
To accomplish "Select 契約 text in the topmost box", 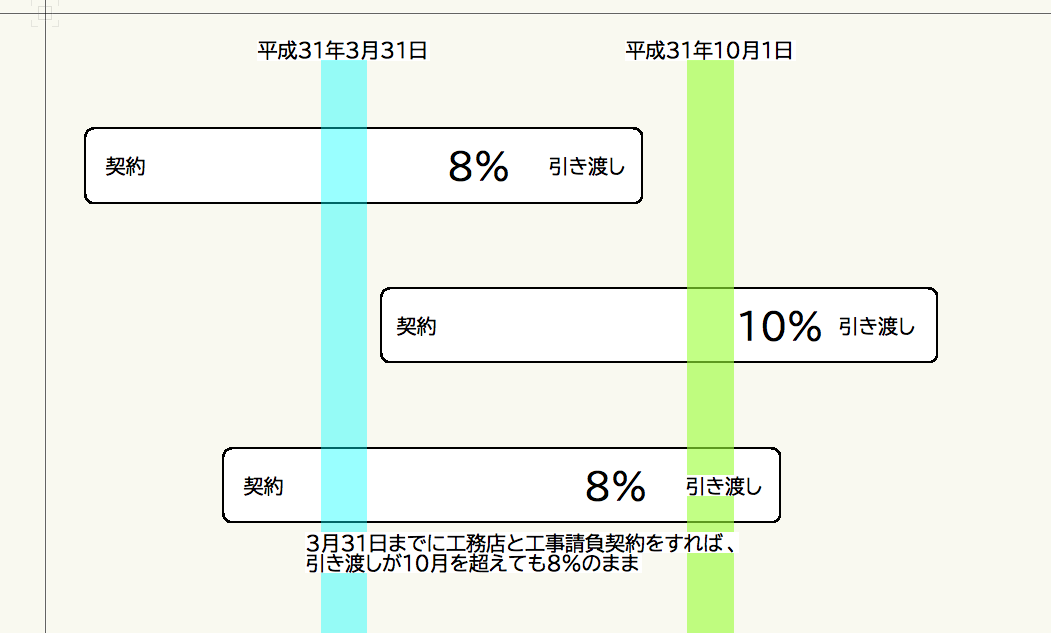I will (126, 167).
